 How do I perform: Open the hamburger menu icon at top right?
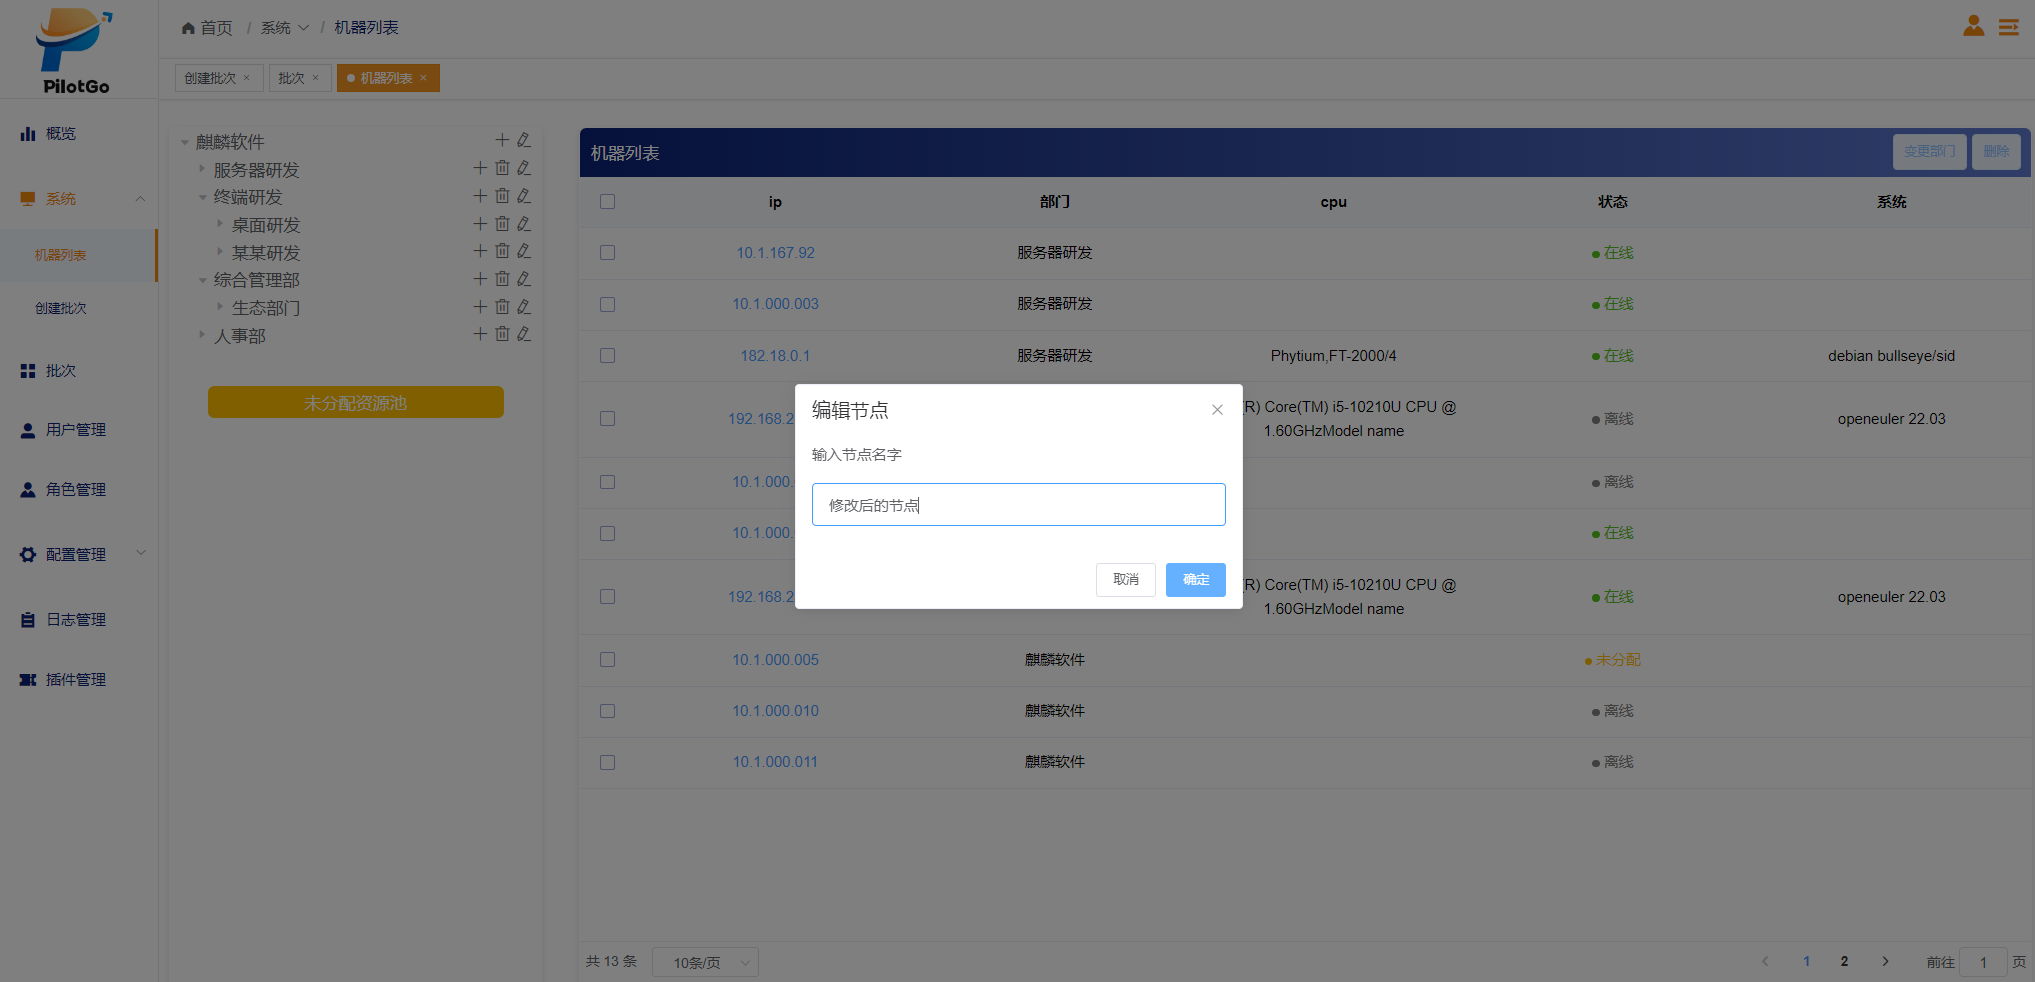point(2008,27)
